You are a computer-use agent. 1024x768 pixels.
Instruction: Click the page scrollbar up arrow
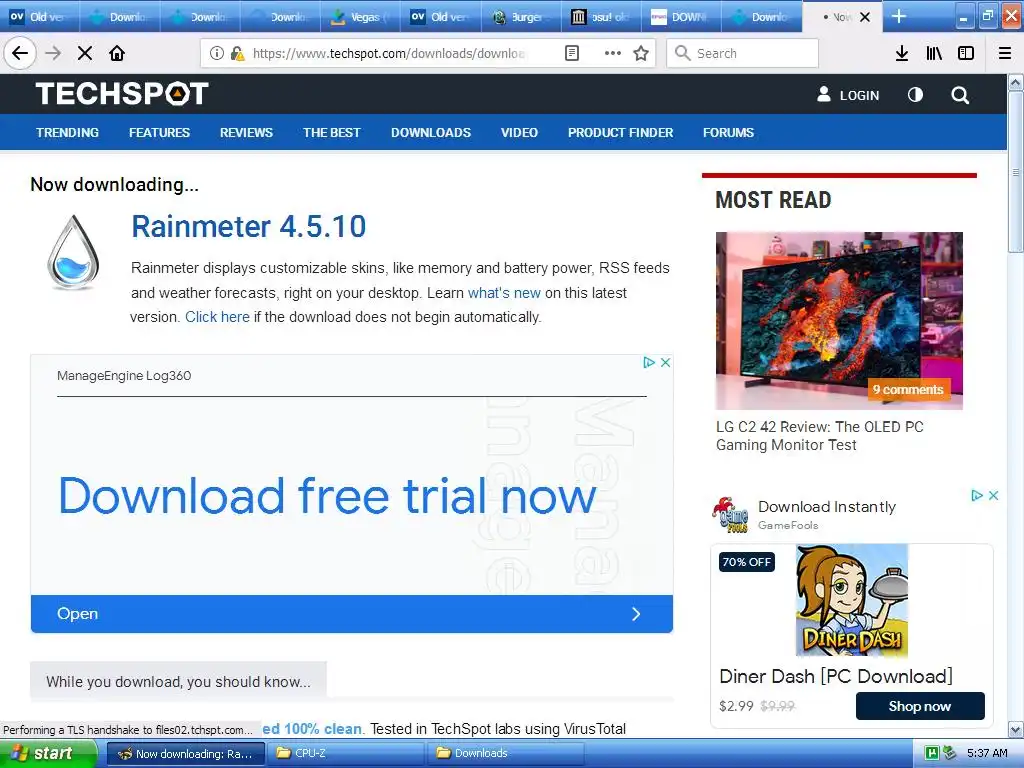point(1015,82)
